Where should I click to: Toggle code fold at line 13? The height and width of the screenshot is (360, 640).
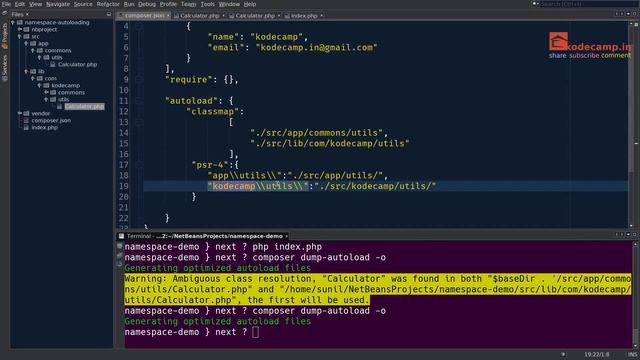pyautogui.click(x=139, y=122)
